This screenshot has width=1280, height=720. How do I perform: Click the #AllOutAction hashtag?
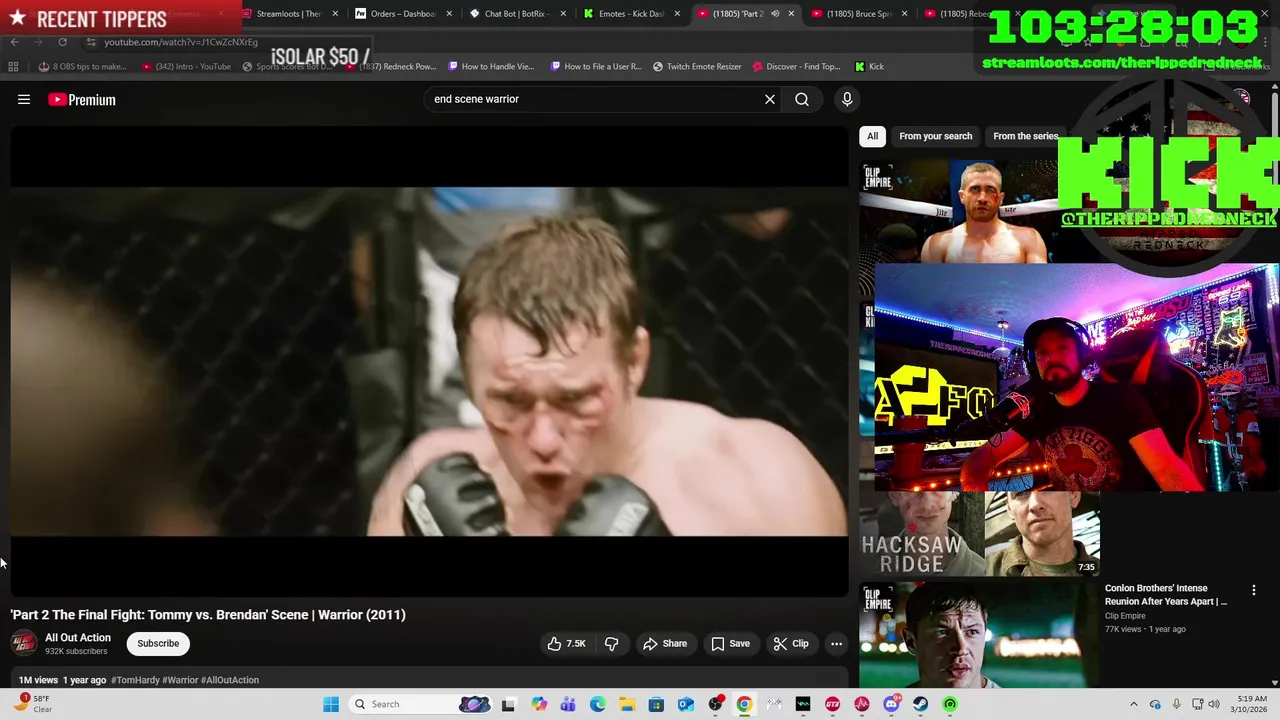(x=230, y=680)
